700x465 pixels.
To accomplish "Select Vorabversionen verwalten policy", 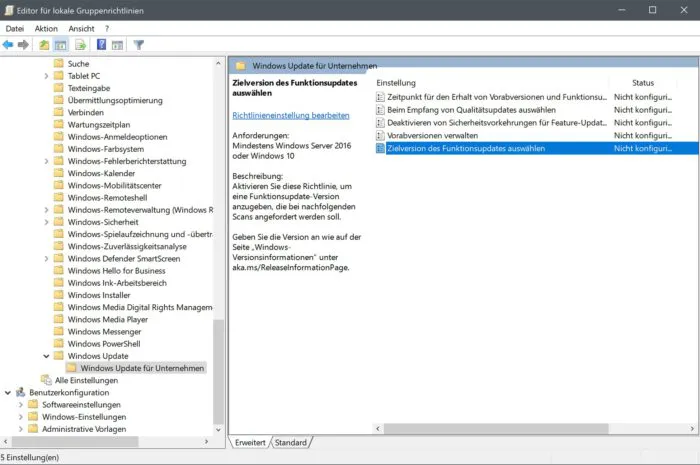I will [x=433, y=135].
